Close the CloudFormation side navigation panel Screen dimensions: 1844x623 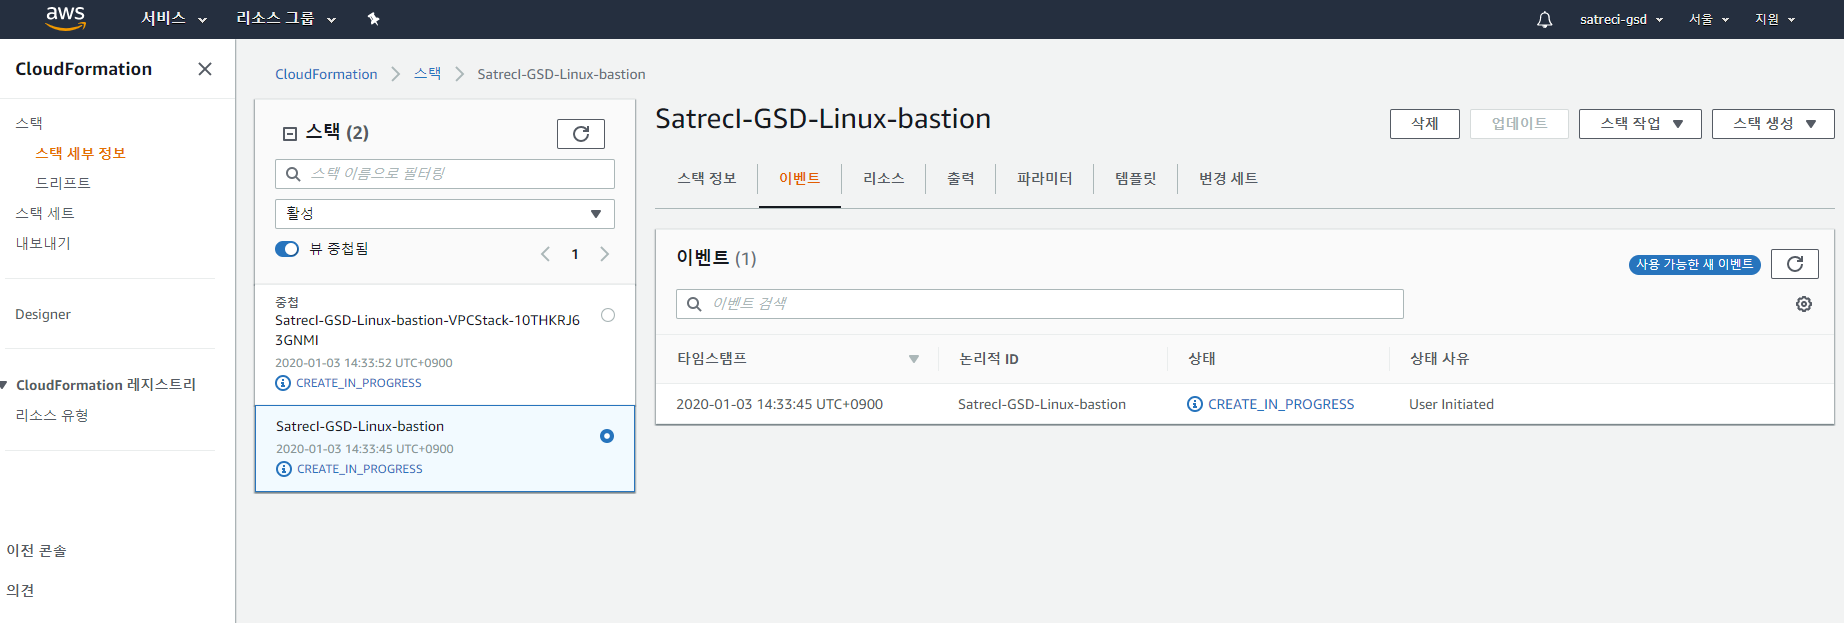205,69
